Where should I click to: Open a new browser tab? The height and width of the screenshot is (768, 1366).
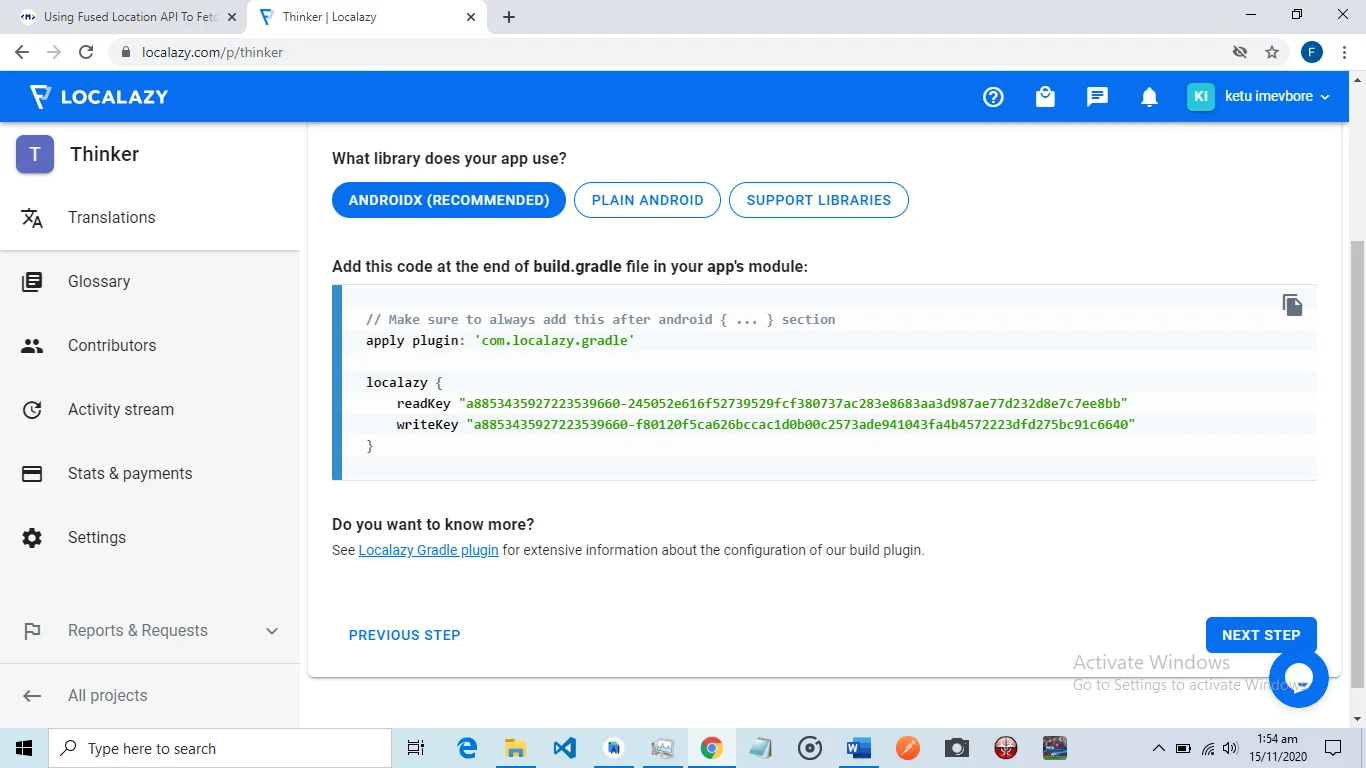(509, 17)
